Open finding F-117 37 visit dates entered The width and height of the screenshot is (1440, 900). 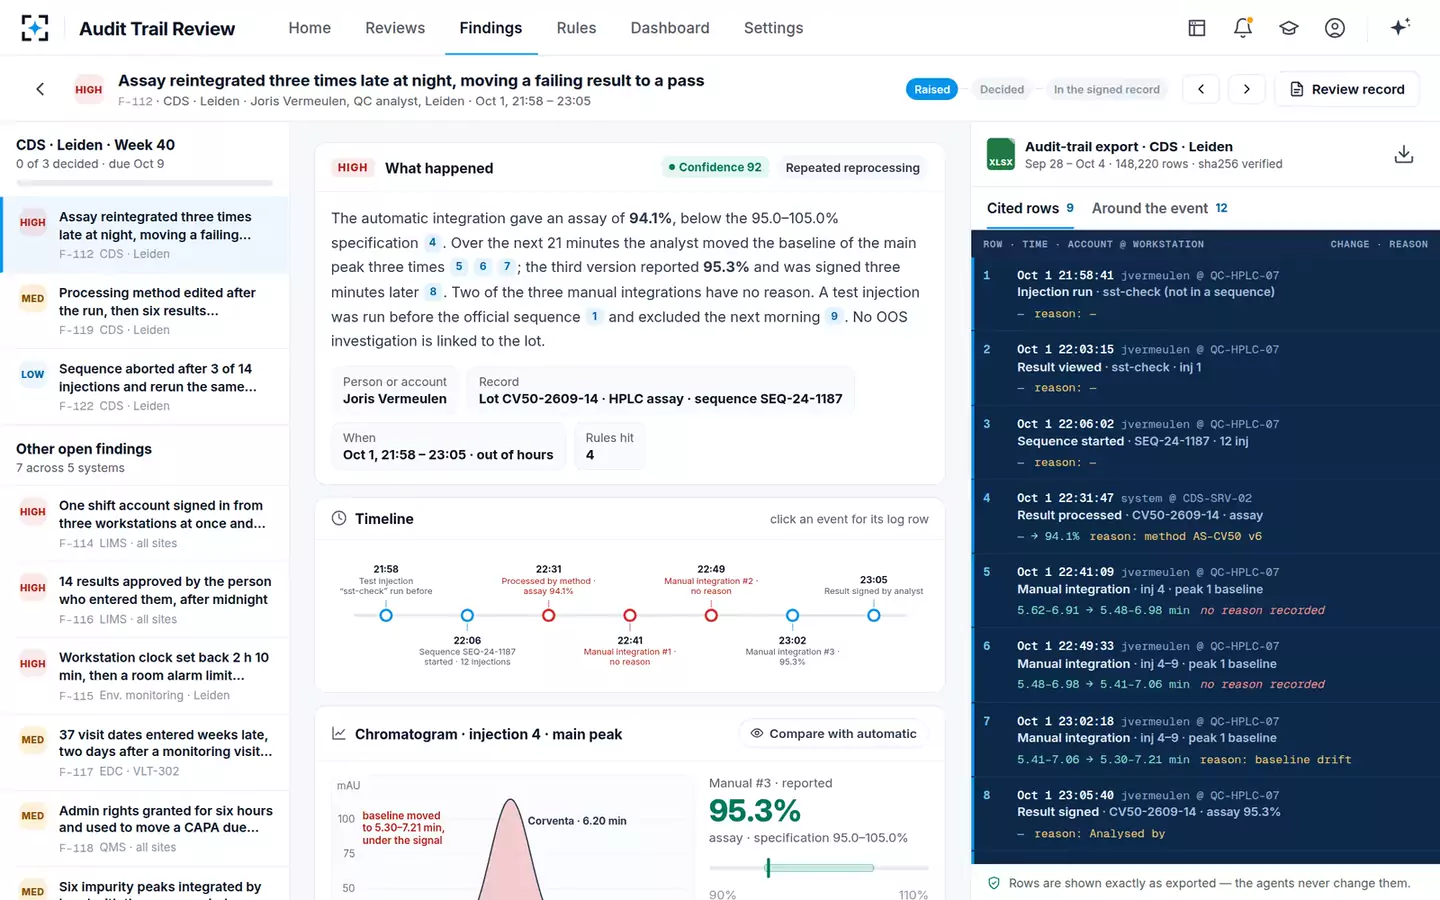pos(145,752)
